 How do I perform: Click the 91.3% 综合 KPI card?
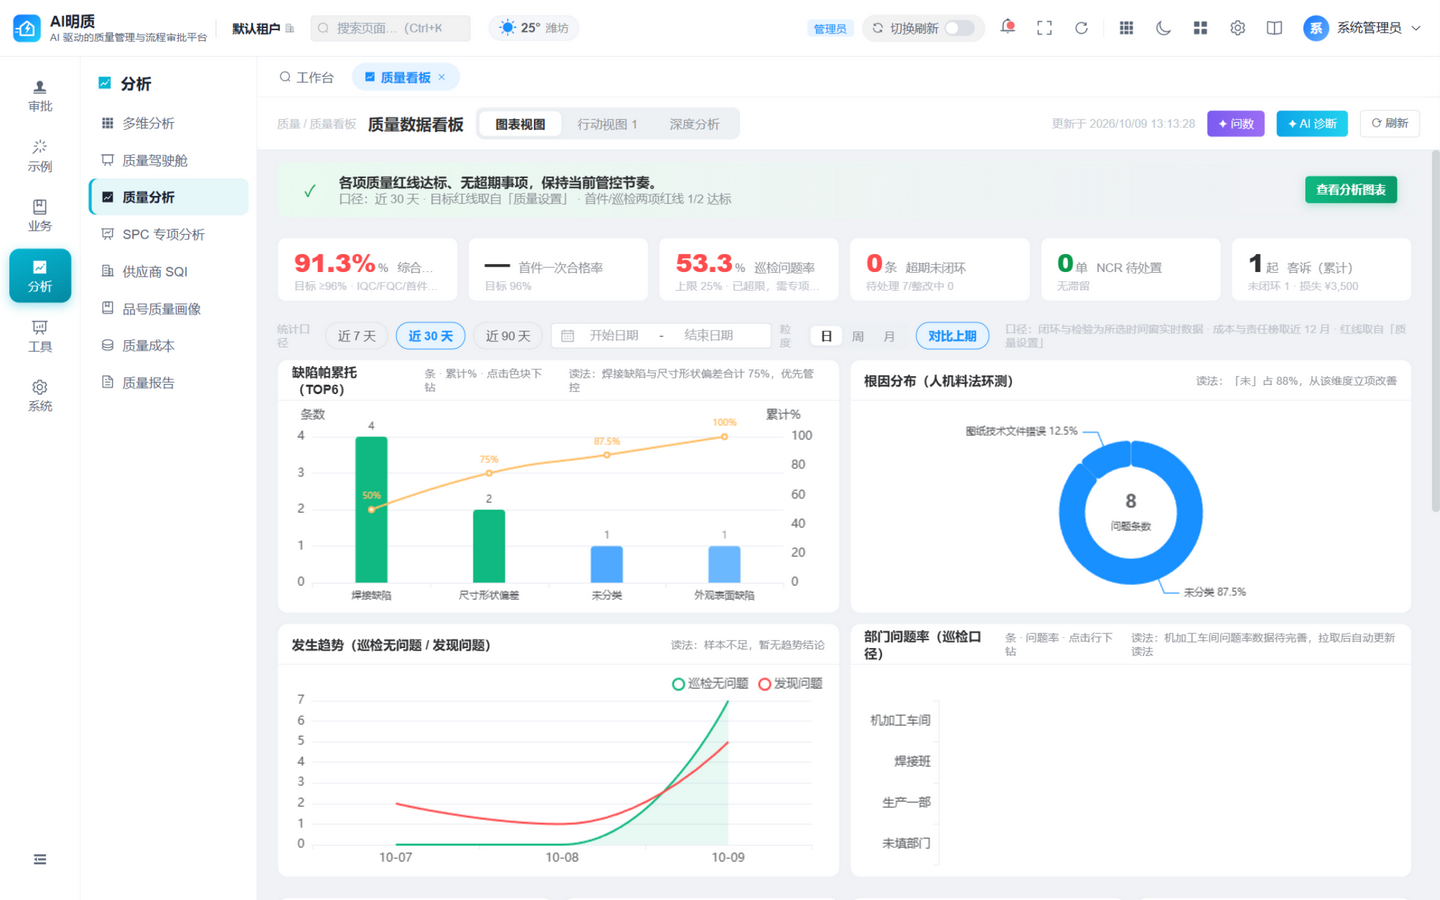pos(367,269)
